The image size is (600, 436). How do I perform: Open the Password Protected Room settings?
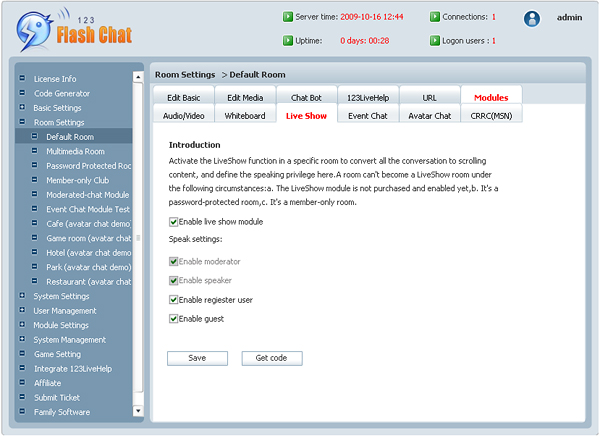click(x=88, y=166)
